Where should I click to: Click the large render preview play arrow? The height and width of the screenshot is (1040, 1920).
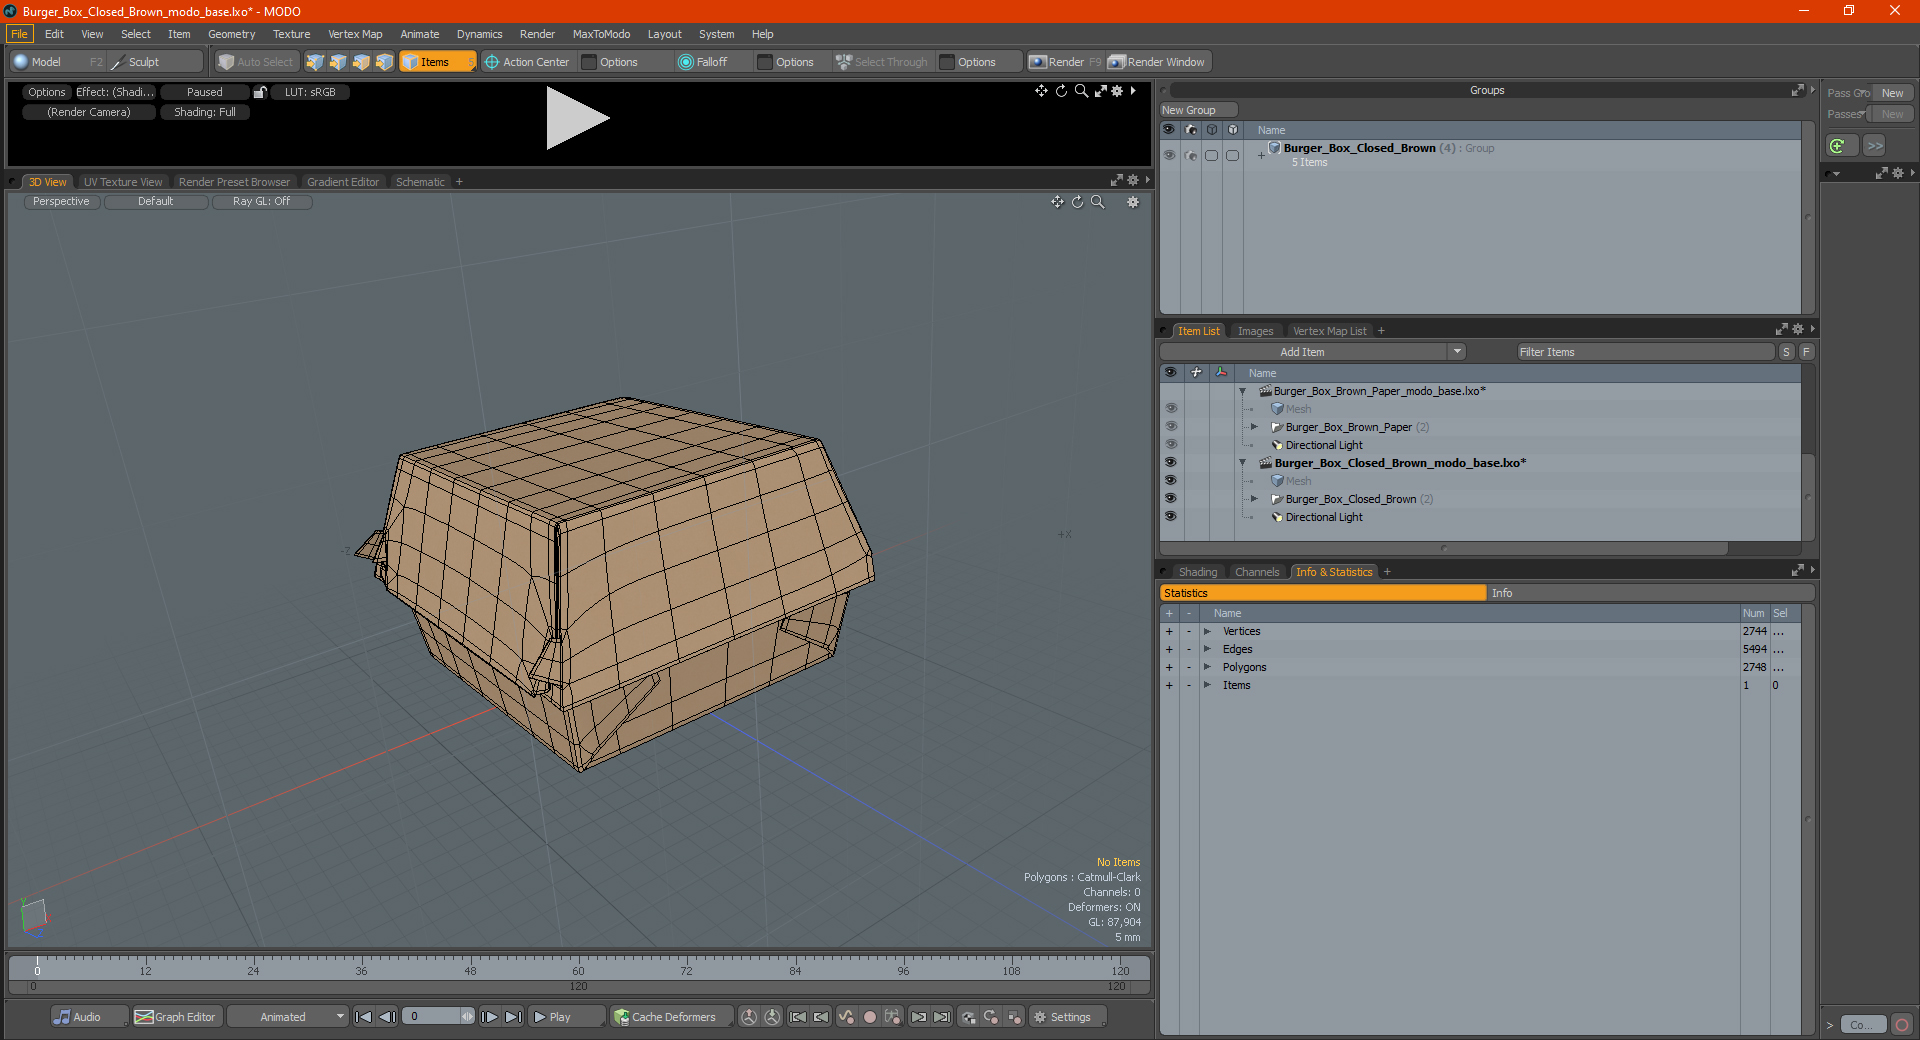(577, 118)
